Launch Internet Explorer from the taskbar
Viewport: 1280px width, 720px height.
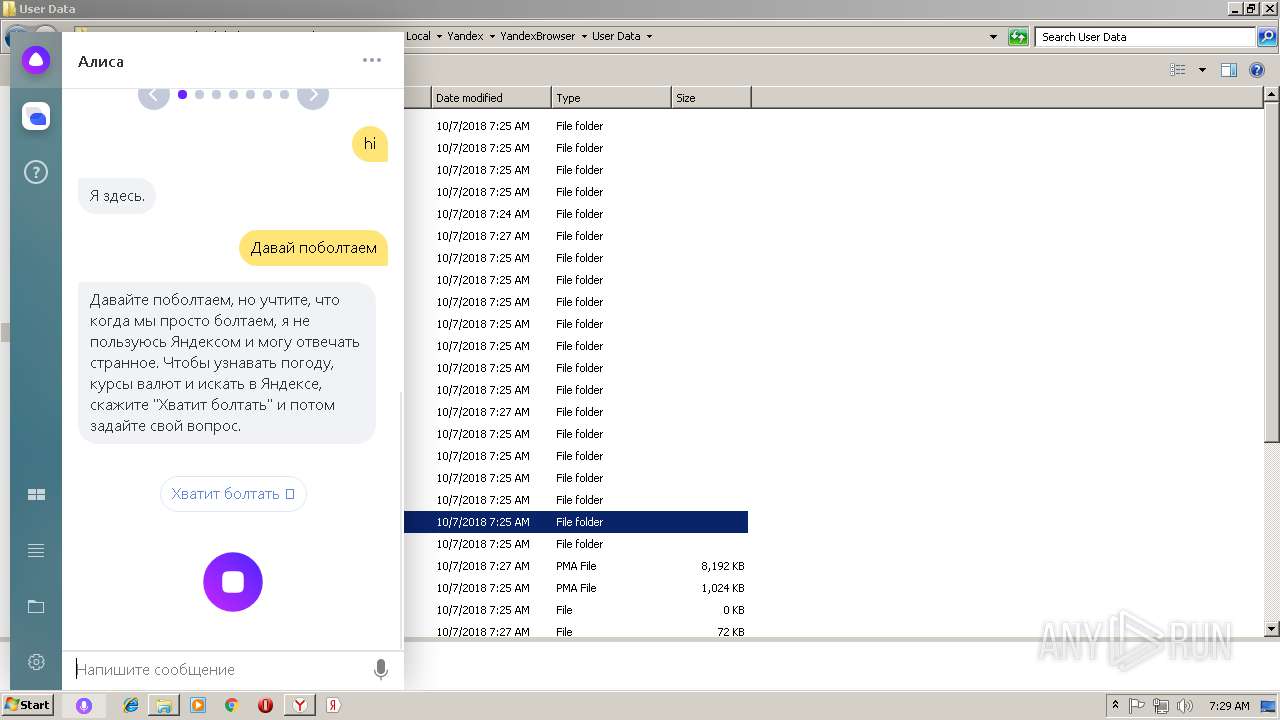[131, 705]
